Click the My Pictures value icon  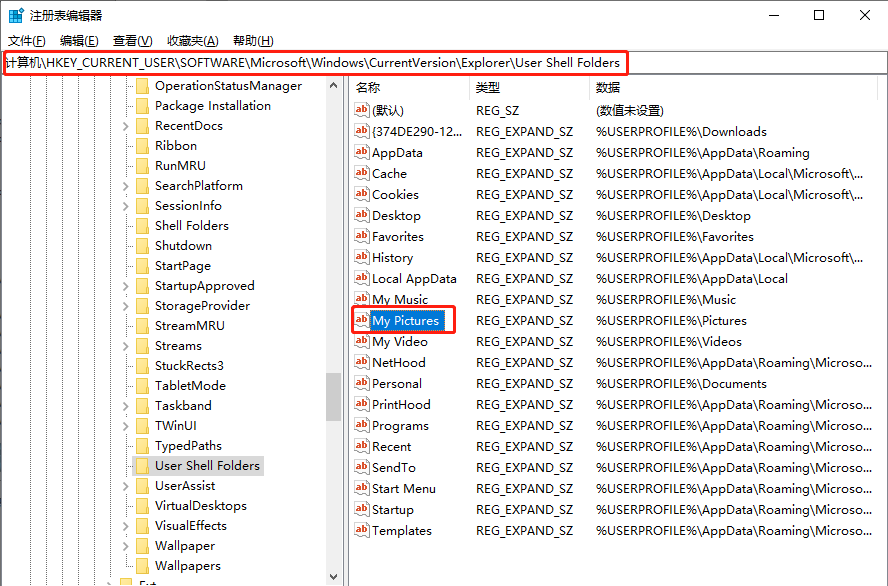pyautogui.click(x=361, y=320)
